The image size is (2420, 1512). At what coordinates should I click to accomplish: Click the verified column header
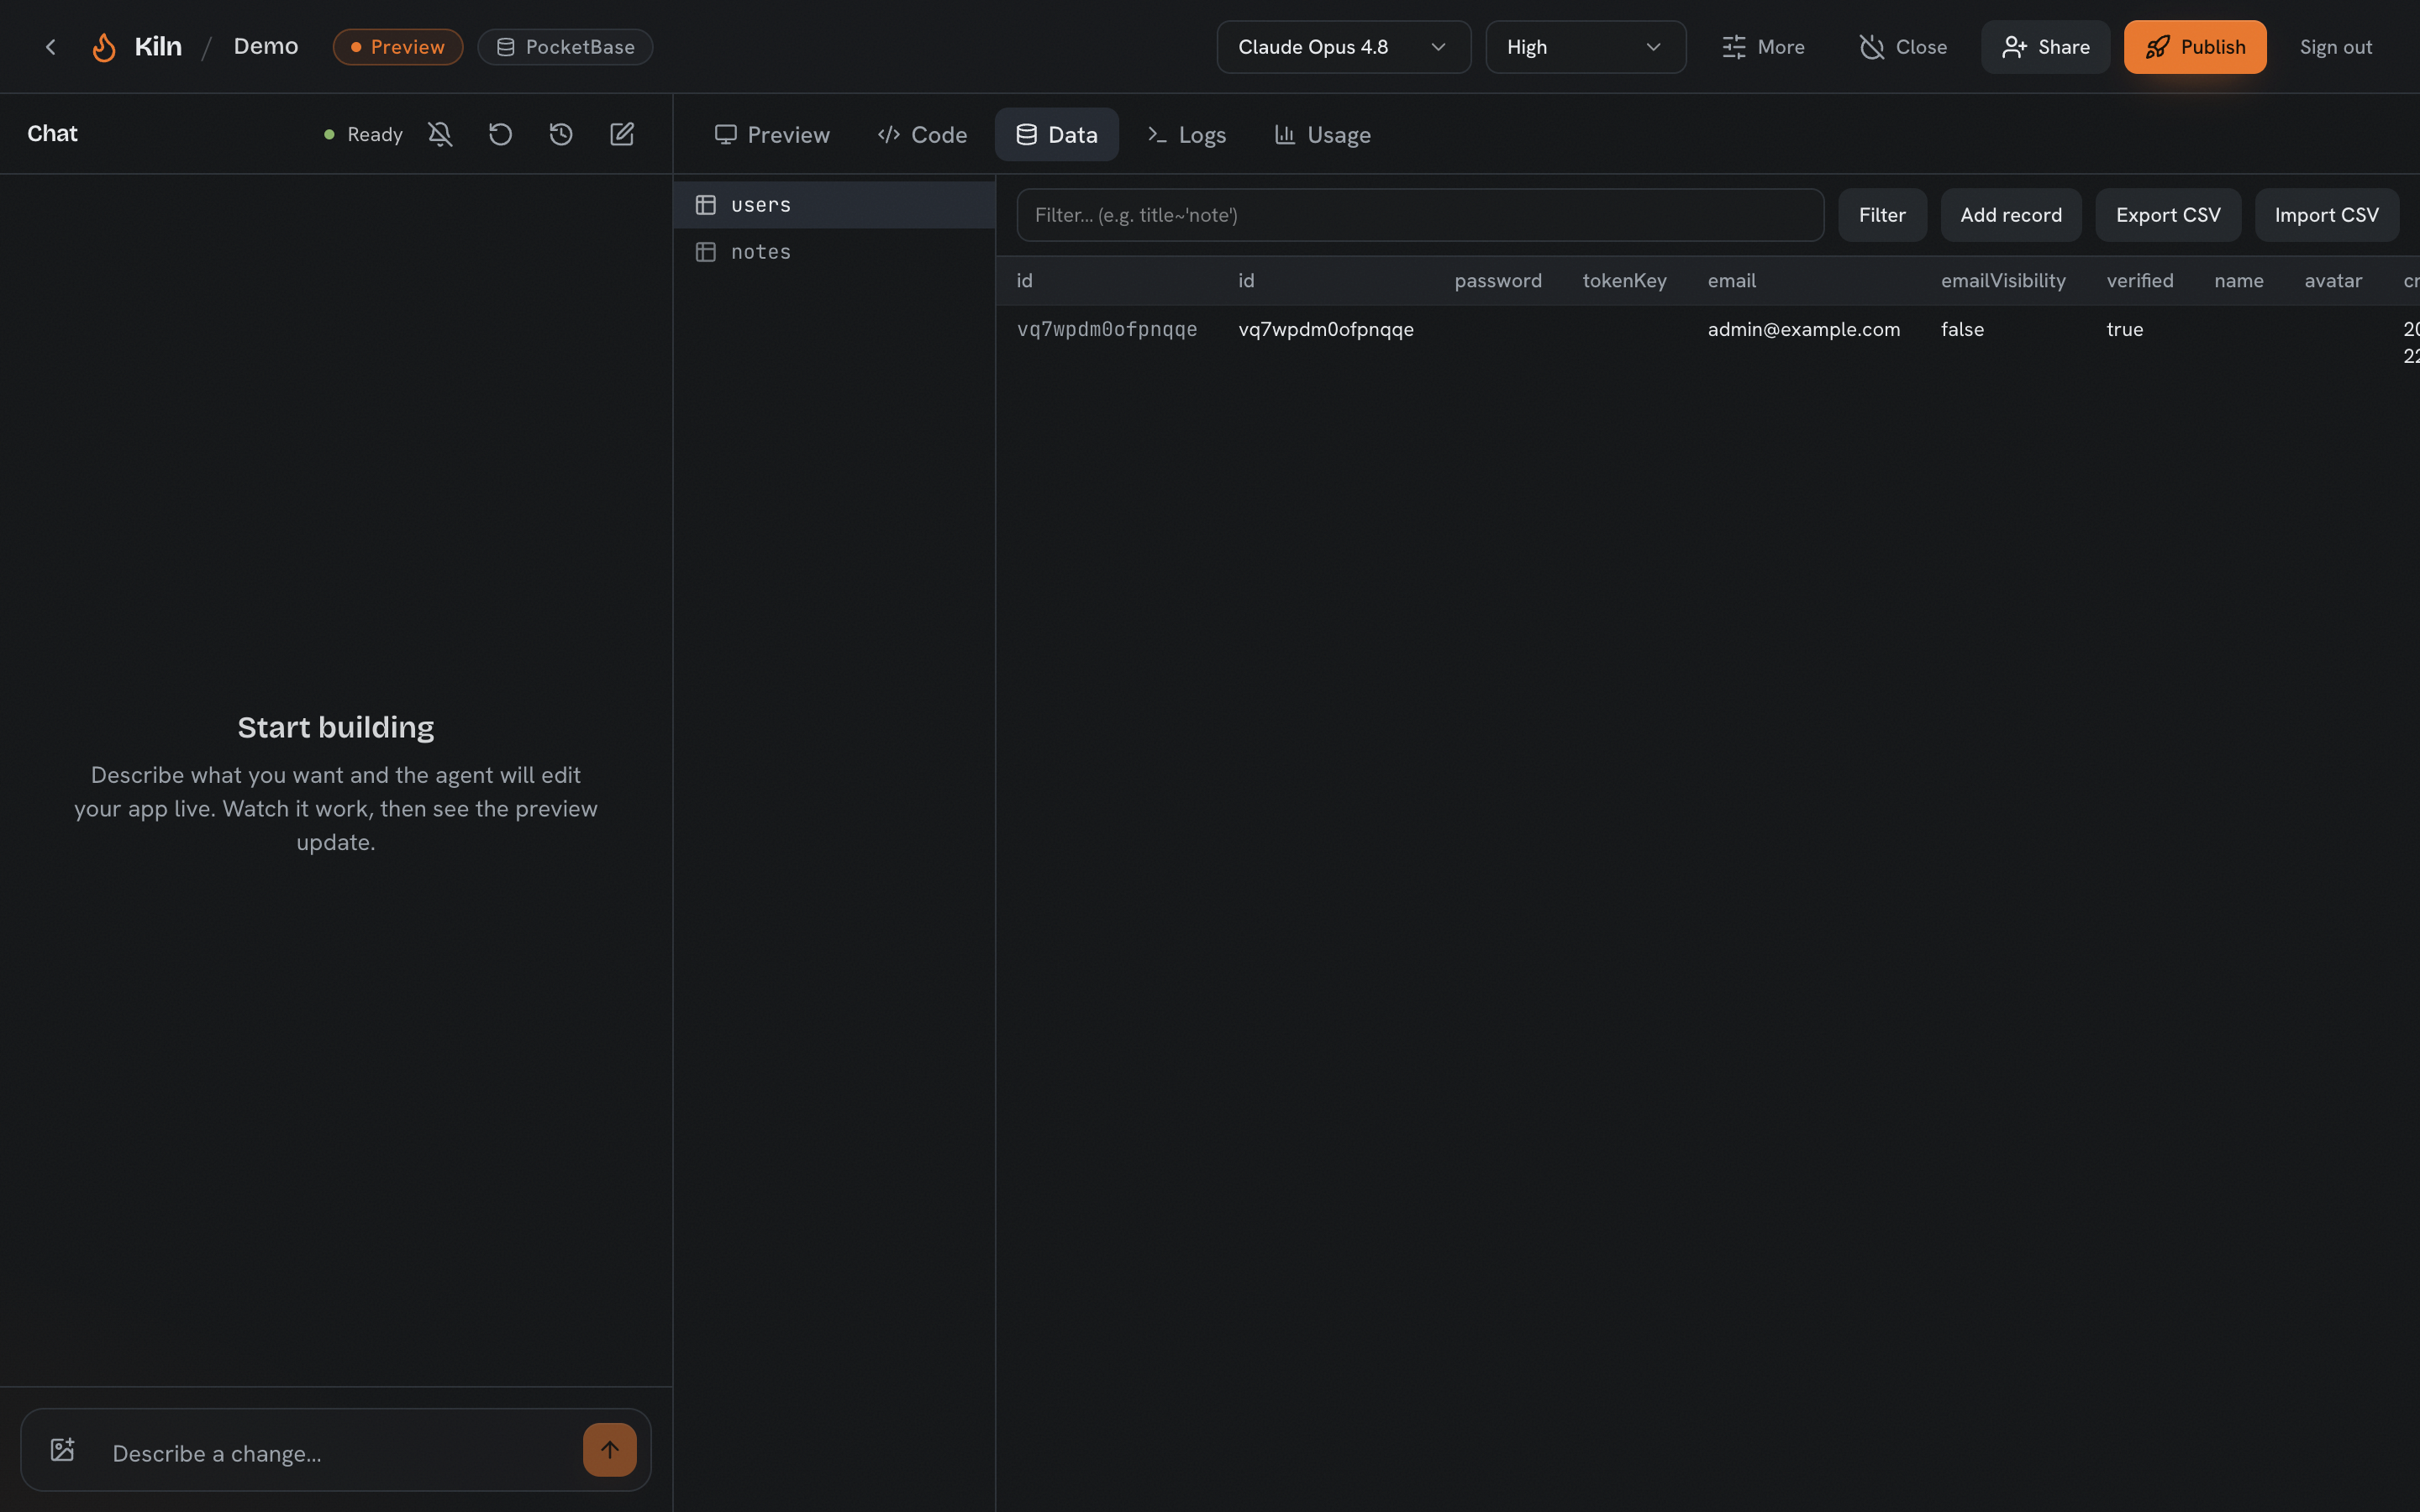pos(2140,281)
